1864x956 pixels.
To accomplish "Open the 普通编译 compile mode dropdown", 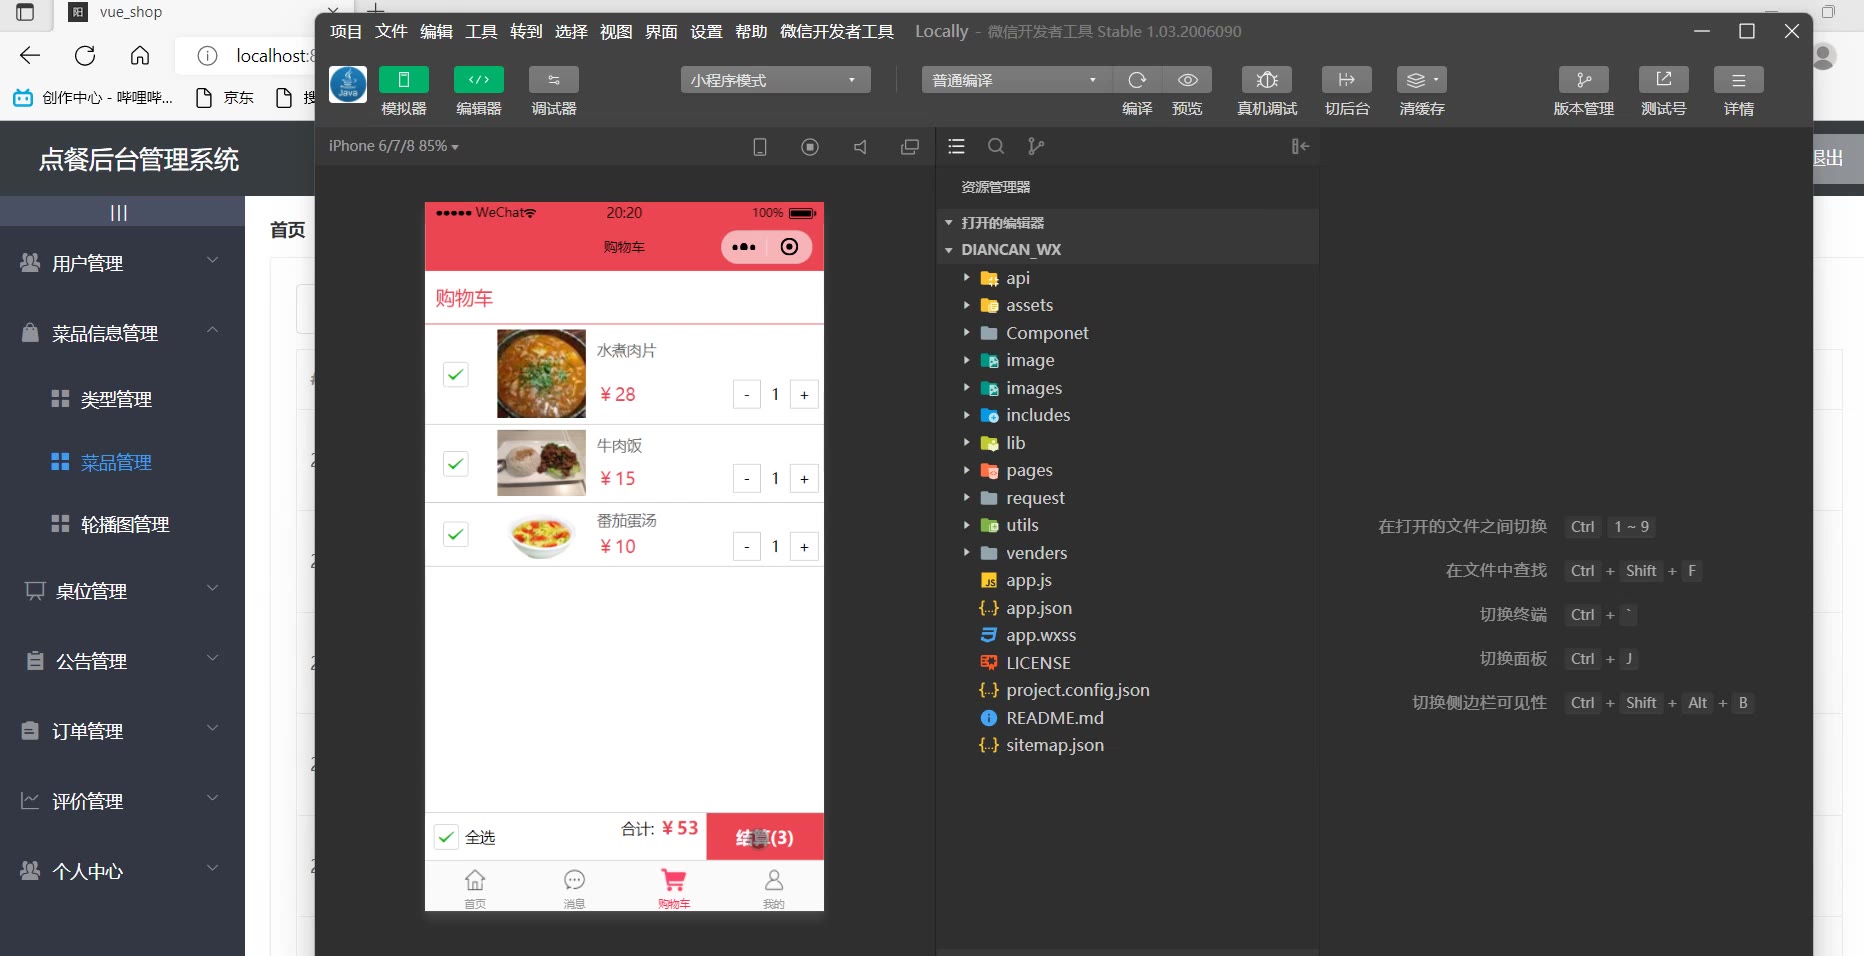I will coord(1016,80).
